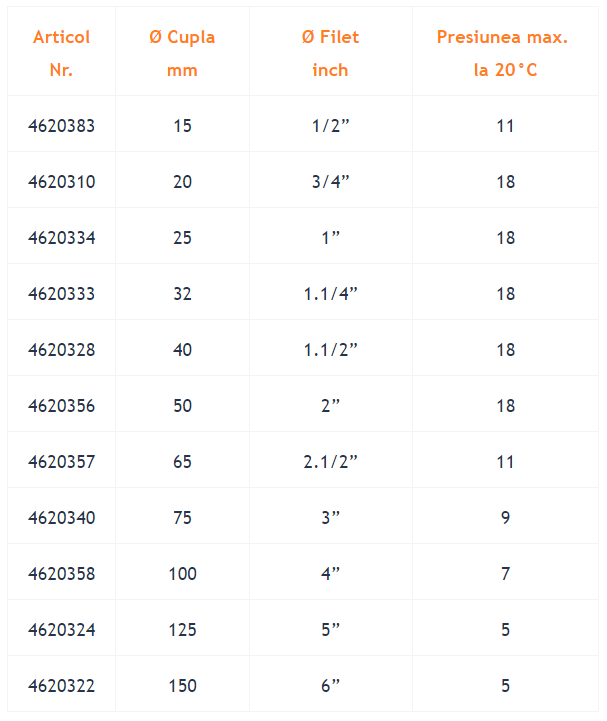Click article number 4620328 cell
607x721 pixels.
(62, 350)
